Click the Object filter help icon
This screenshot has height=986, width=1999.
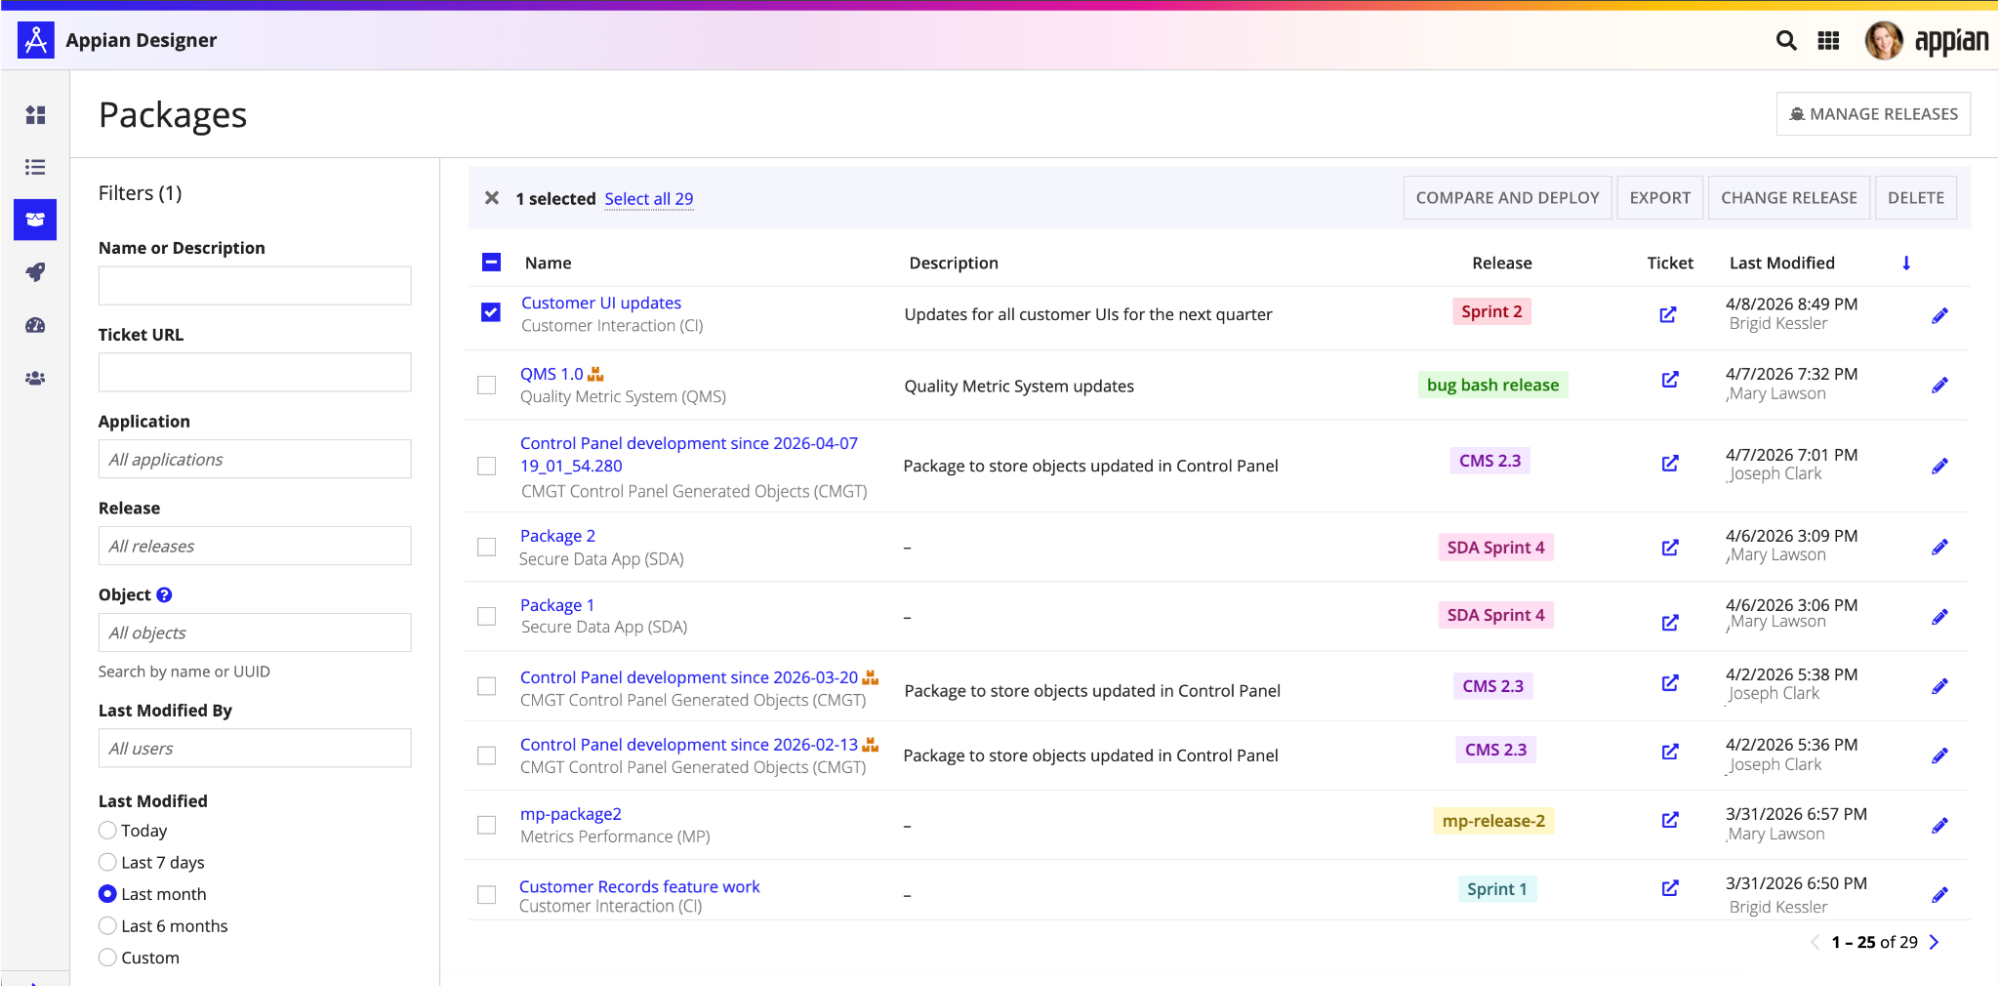(165, 595)
